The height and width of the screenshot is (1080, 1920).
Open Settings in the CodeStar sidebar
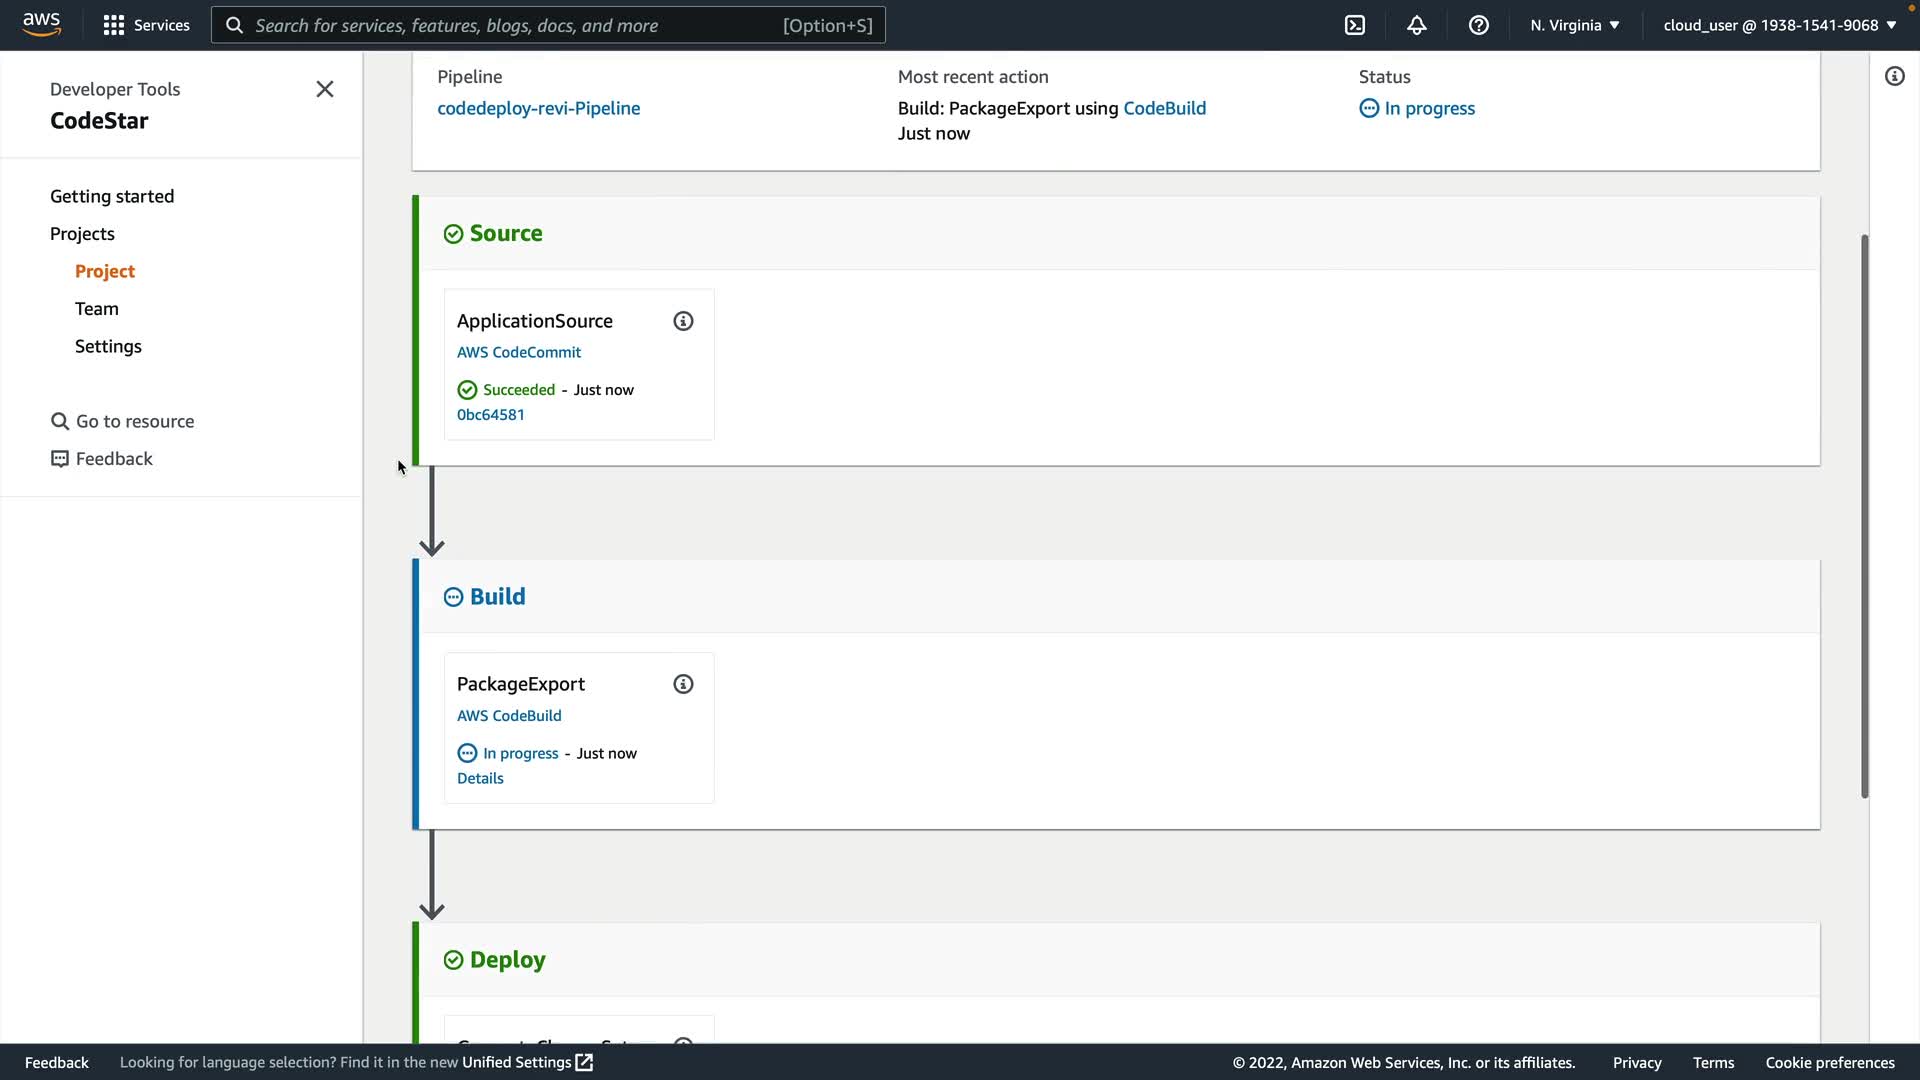pos(108,346)
